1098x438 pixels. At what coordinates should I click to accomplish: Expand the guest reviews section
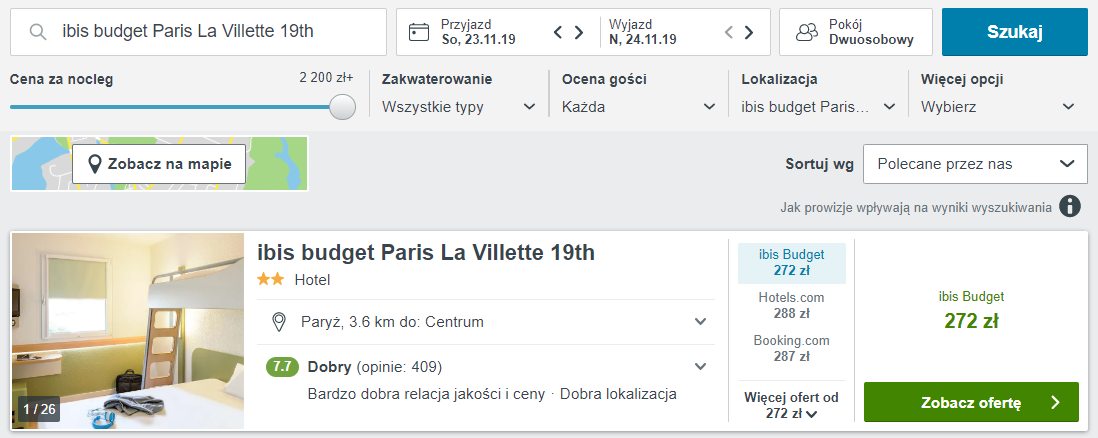(x=700, y=366)
